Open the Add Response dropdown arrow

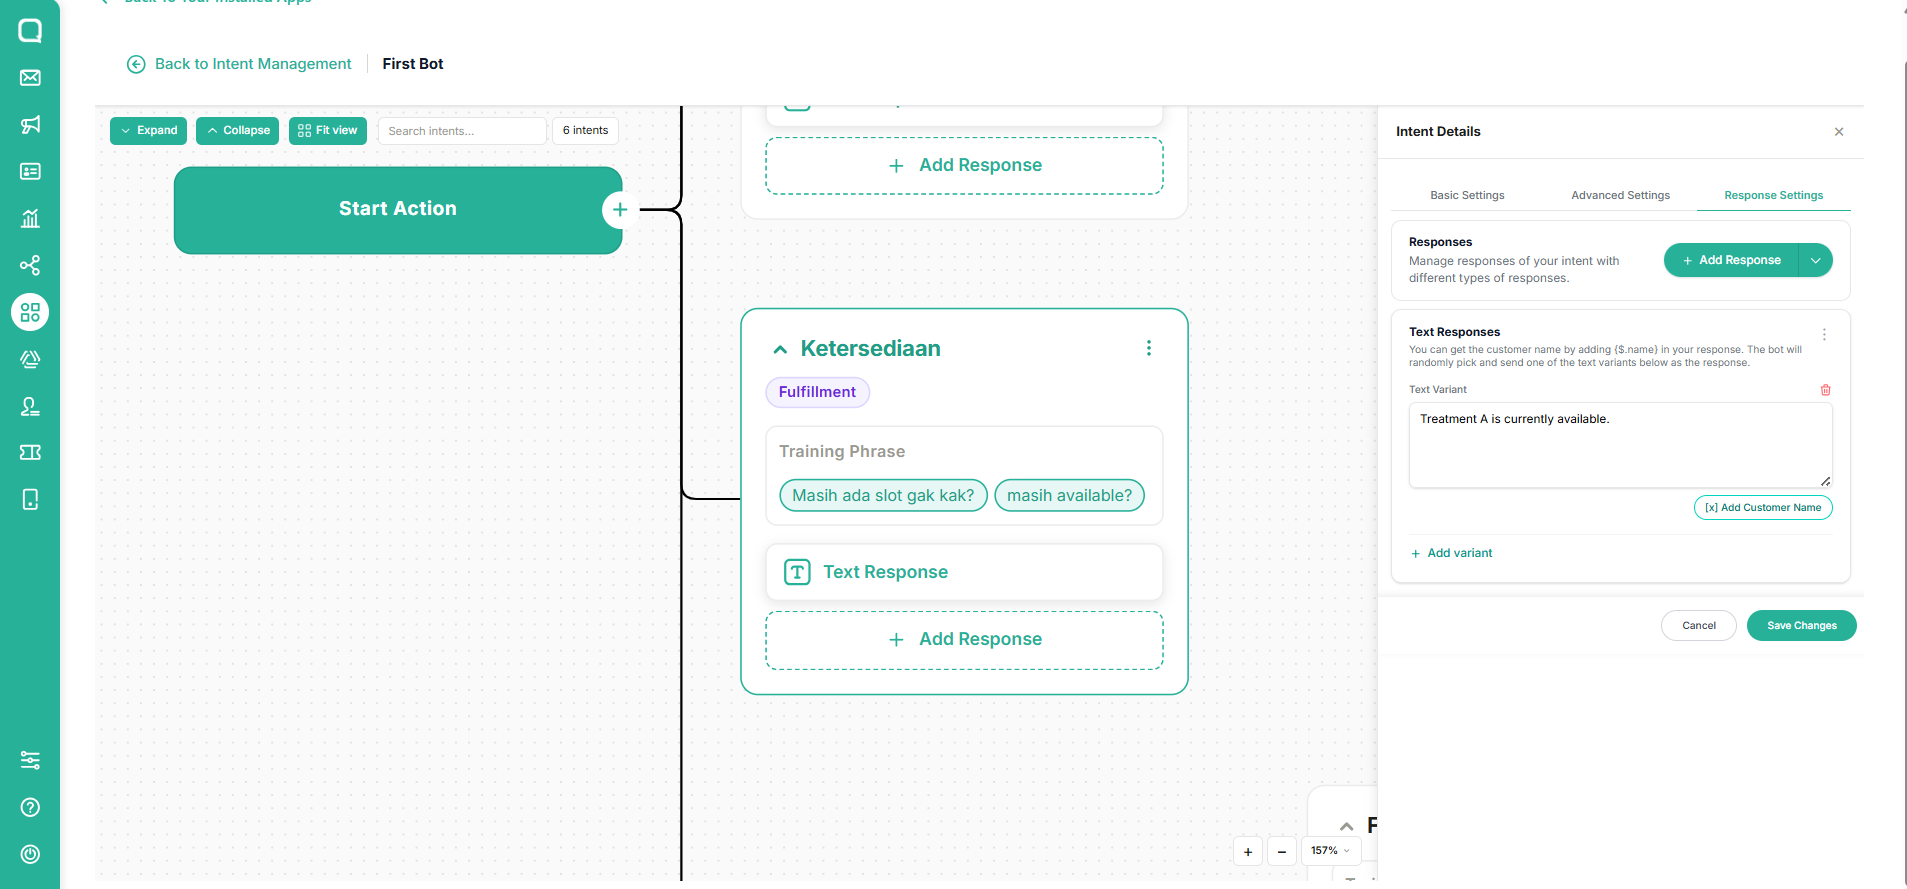pyautogui.click(x=1815, y=260)
